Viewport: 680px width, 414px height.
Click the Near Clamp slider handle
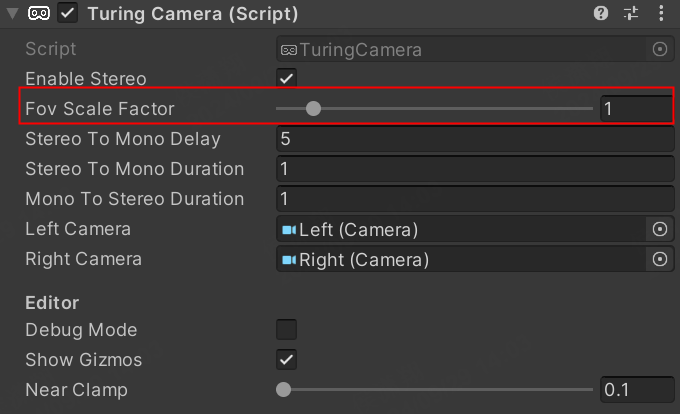(x=284, y=389)
